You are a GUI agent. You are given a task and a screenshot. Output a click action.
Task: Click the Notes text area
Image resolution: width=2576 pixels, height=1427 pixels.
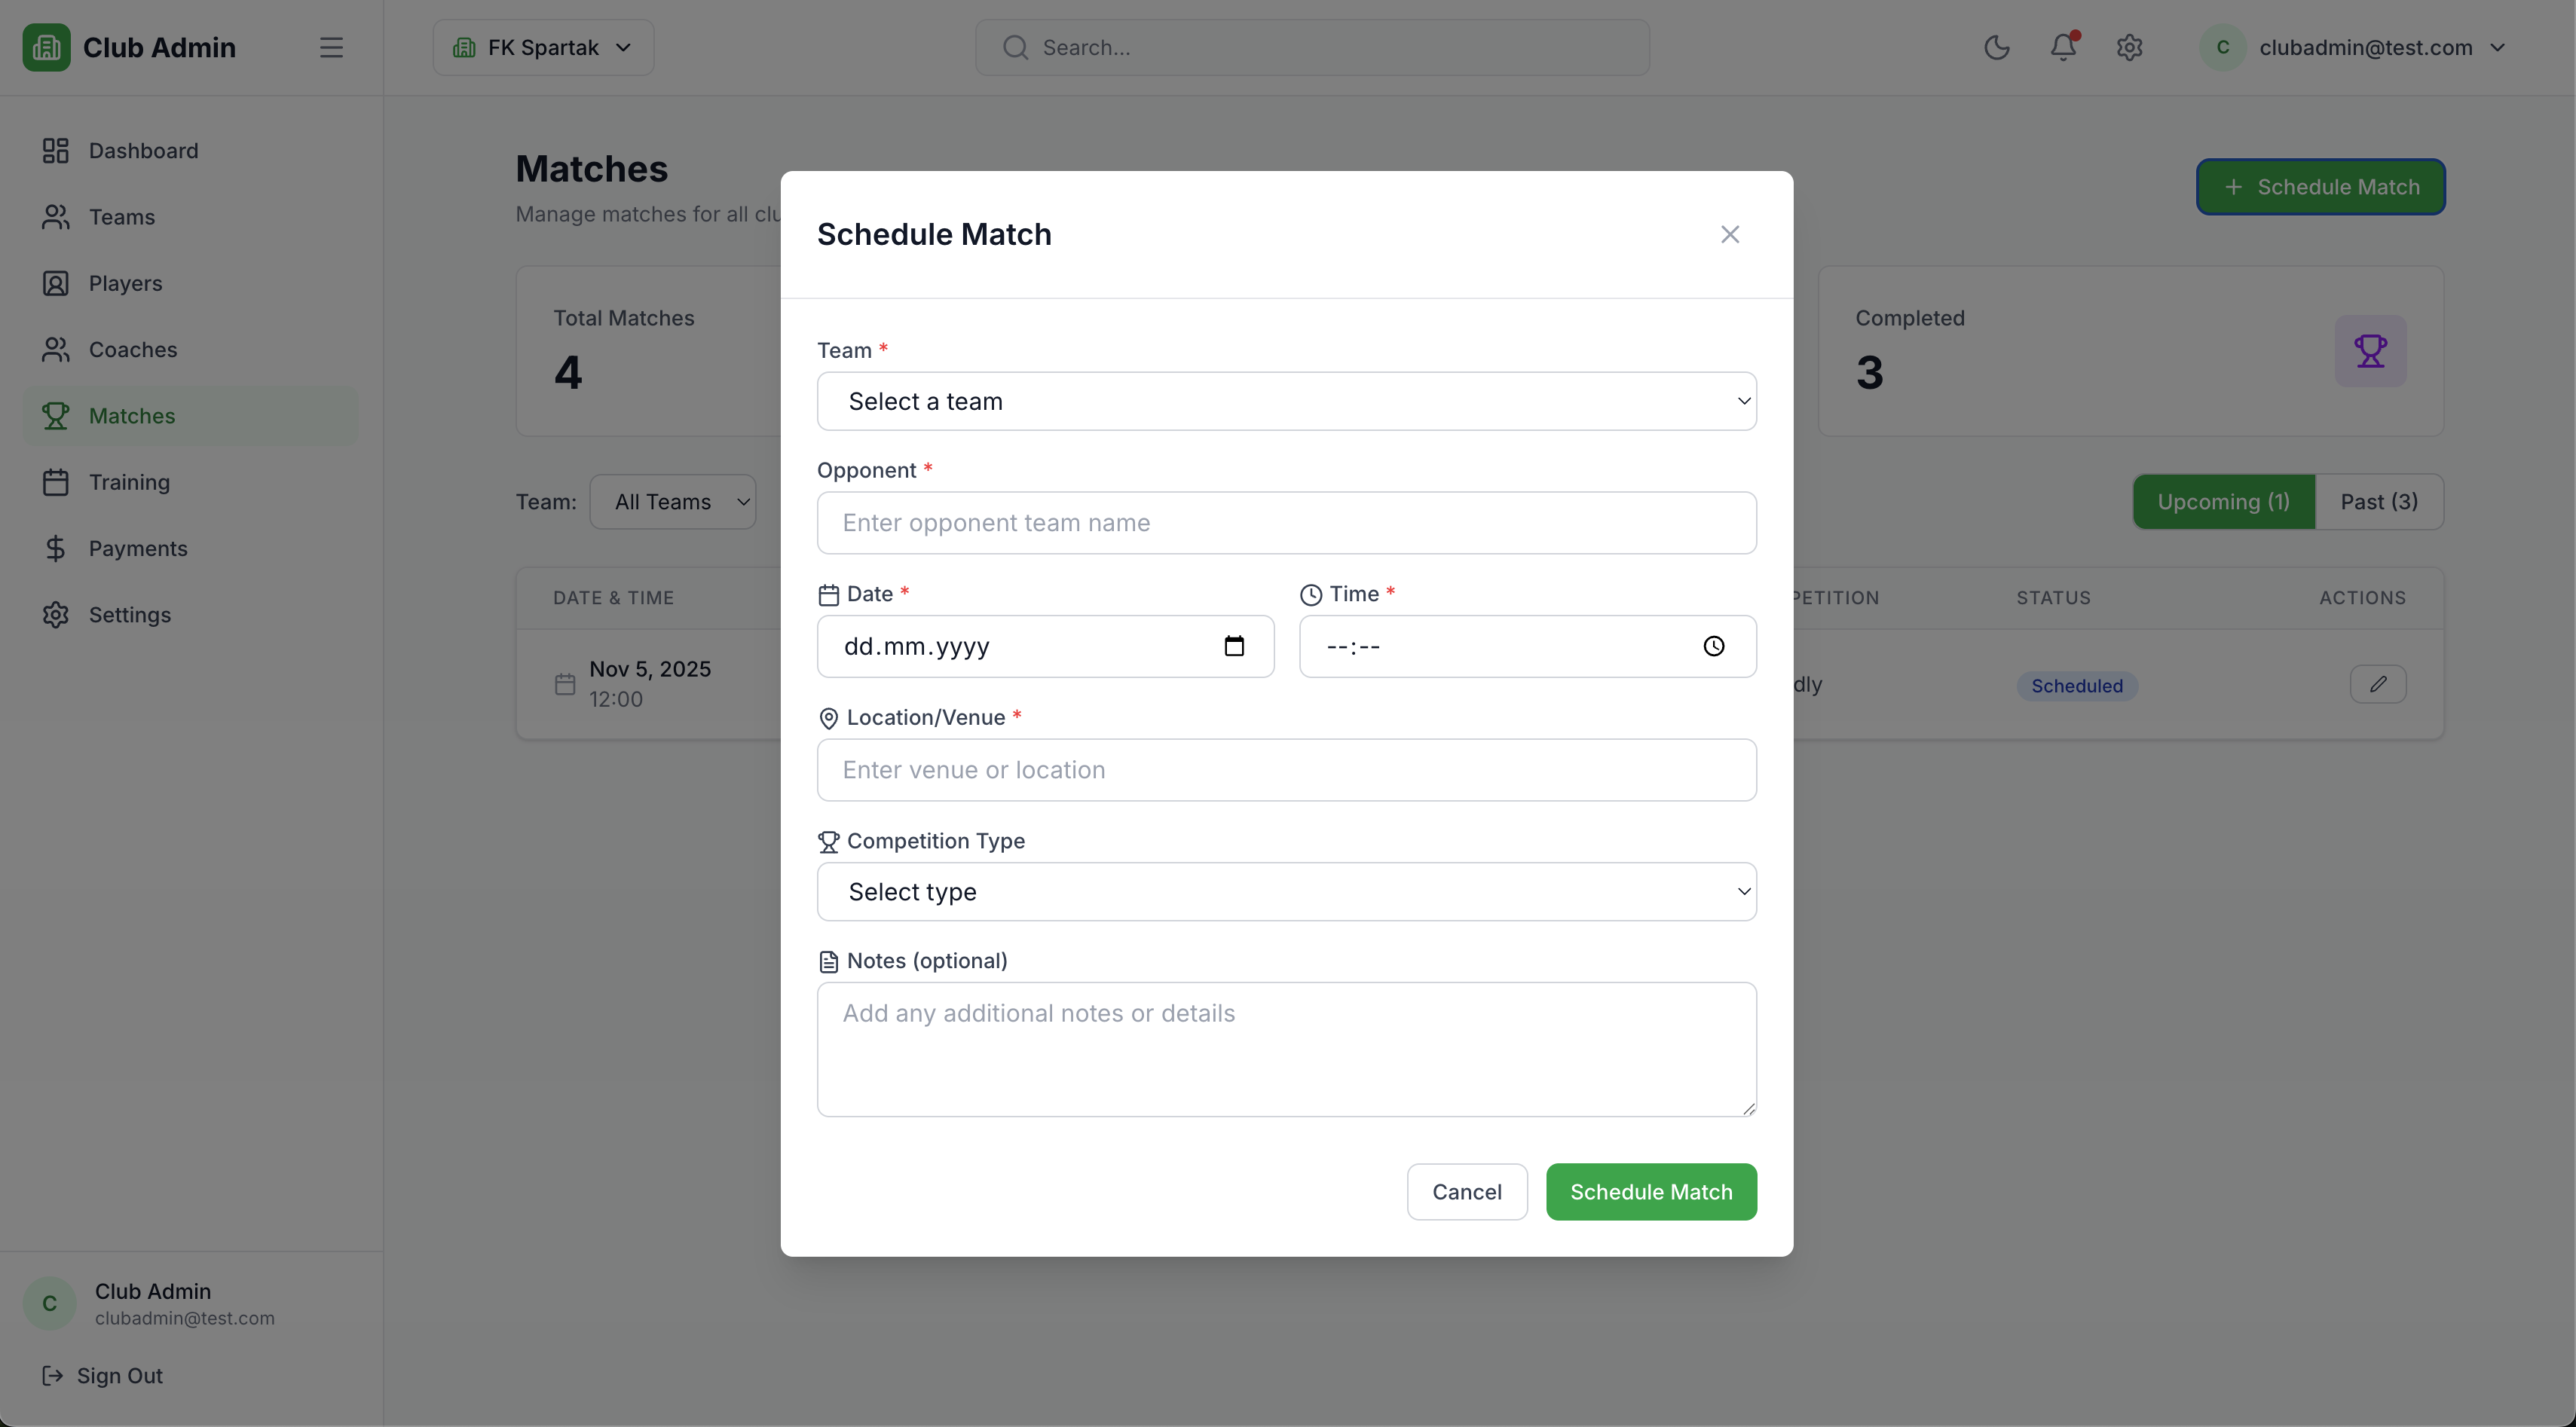[x=1286, y=1049]
